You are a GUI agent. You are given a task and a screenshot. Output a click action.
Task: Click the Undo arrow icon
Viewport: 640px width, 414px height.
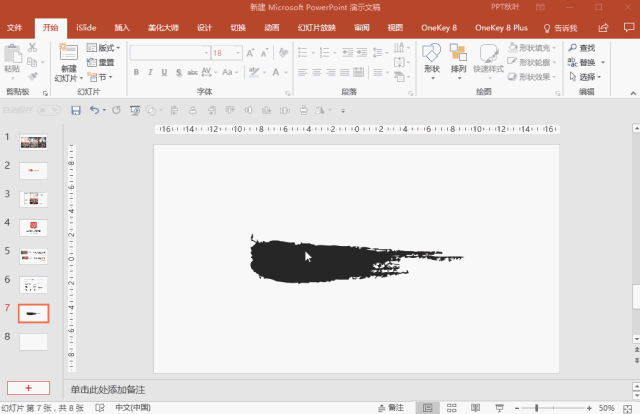pyautogui.click(x=94, y=110)
